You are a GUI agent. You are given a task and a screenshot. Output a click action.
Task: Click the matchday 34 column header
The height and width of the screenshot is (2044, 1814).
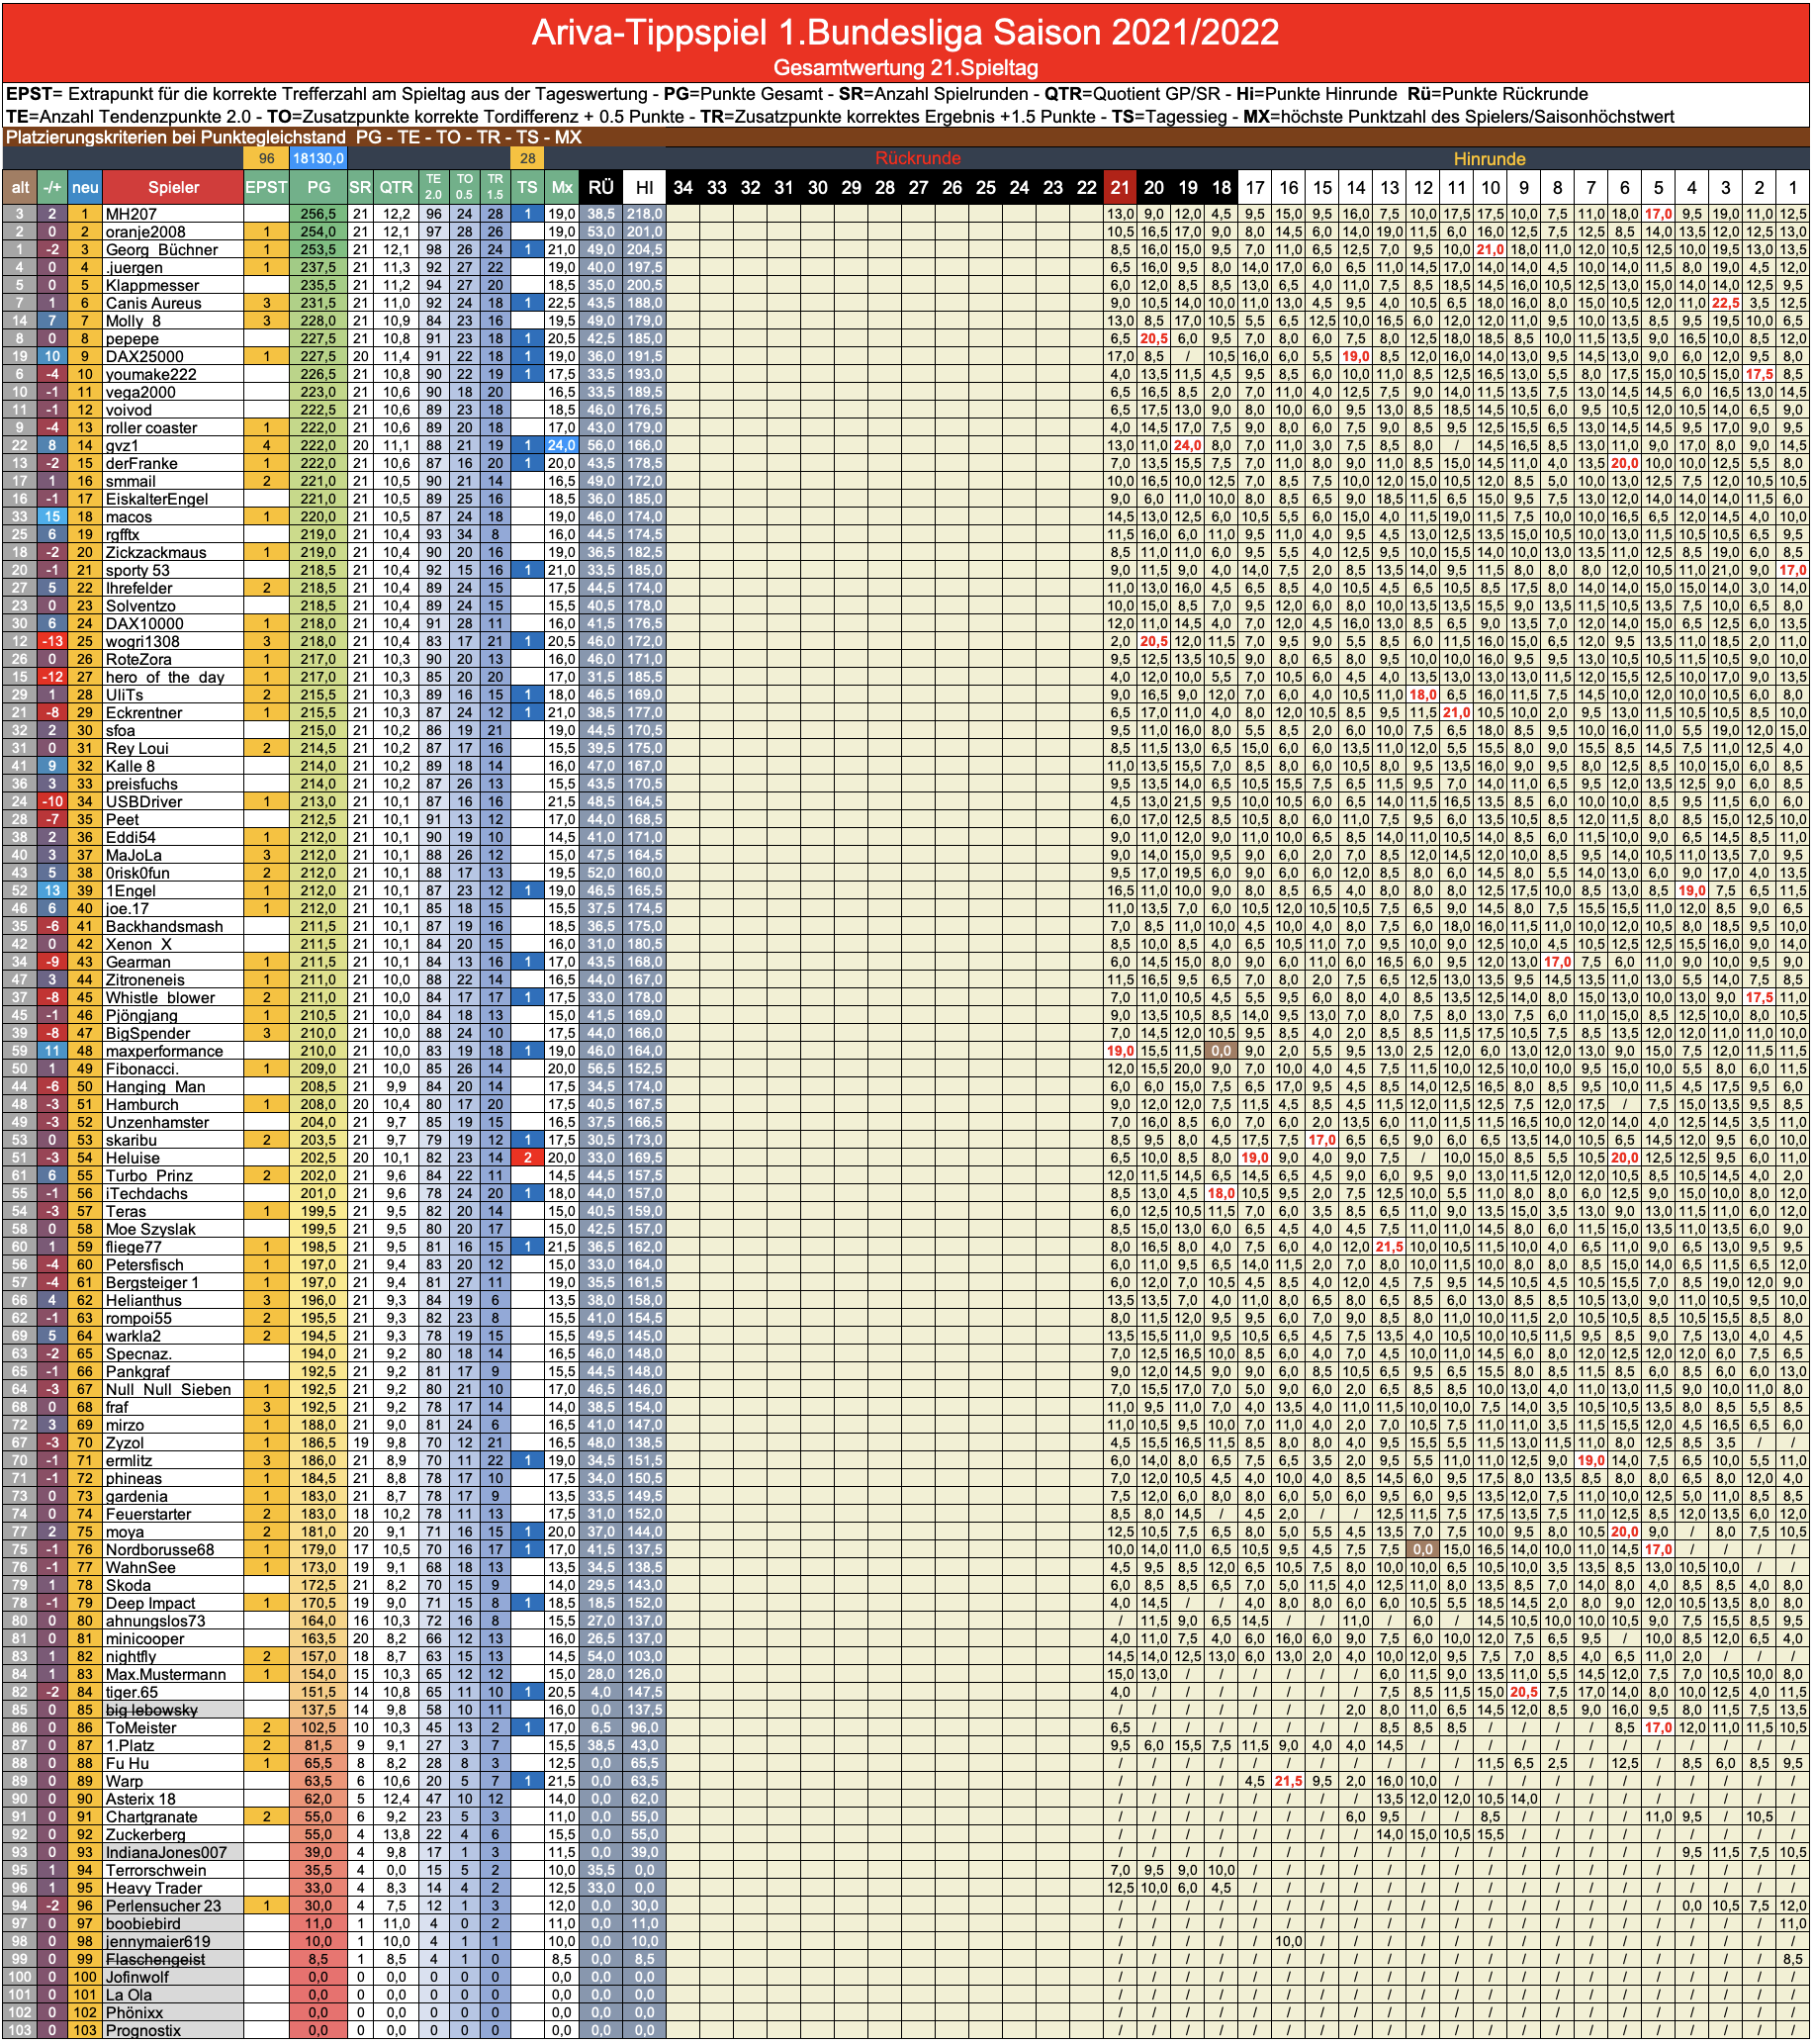click(683, 187)
